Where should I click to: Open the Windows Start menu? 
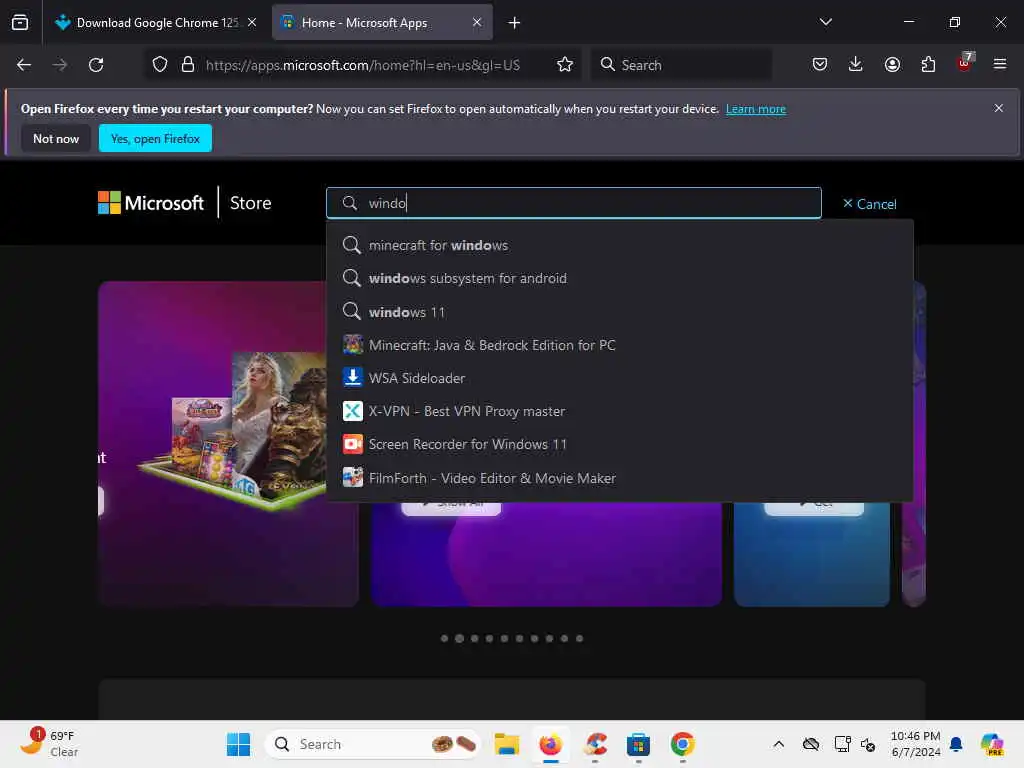[238, 744]
